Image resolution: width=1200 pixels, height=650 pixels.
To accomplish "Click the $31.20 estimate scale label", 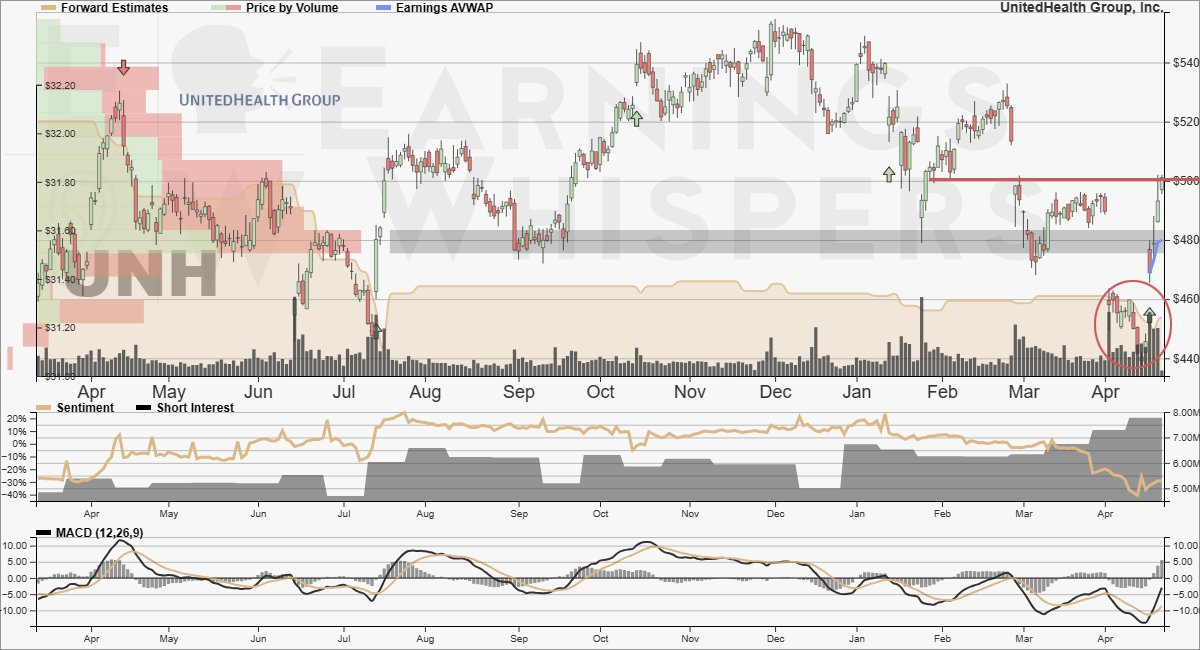I will (x=60, y=327).
